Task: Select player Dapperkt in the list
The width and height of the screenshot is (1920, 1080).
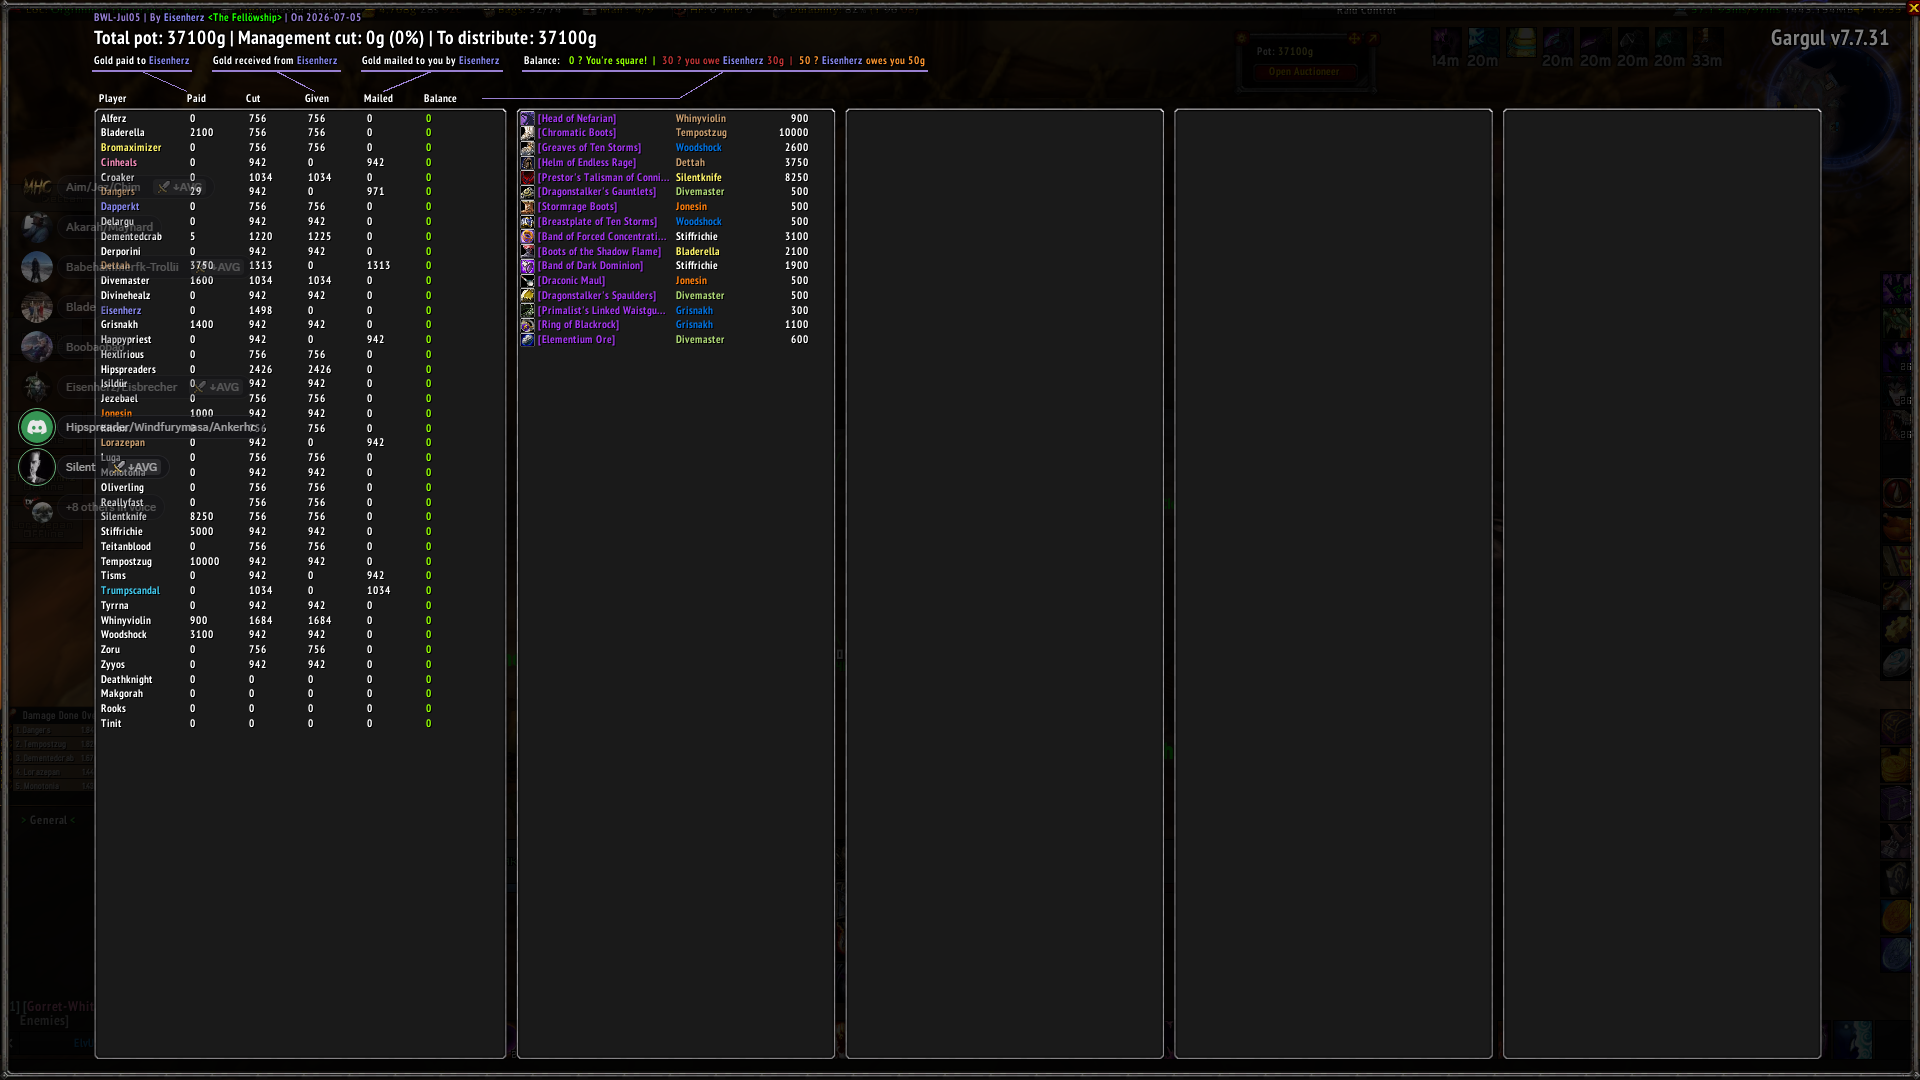Action: click(x=120, y=207)
